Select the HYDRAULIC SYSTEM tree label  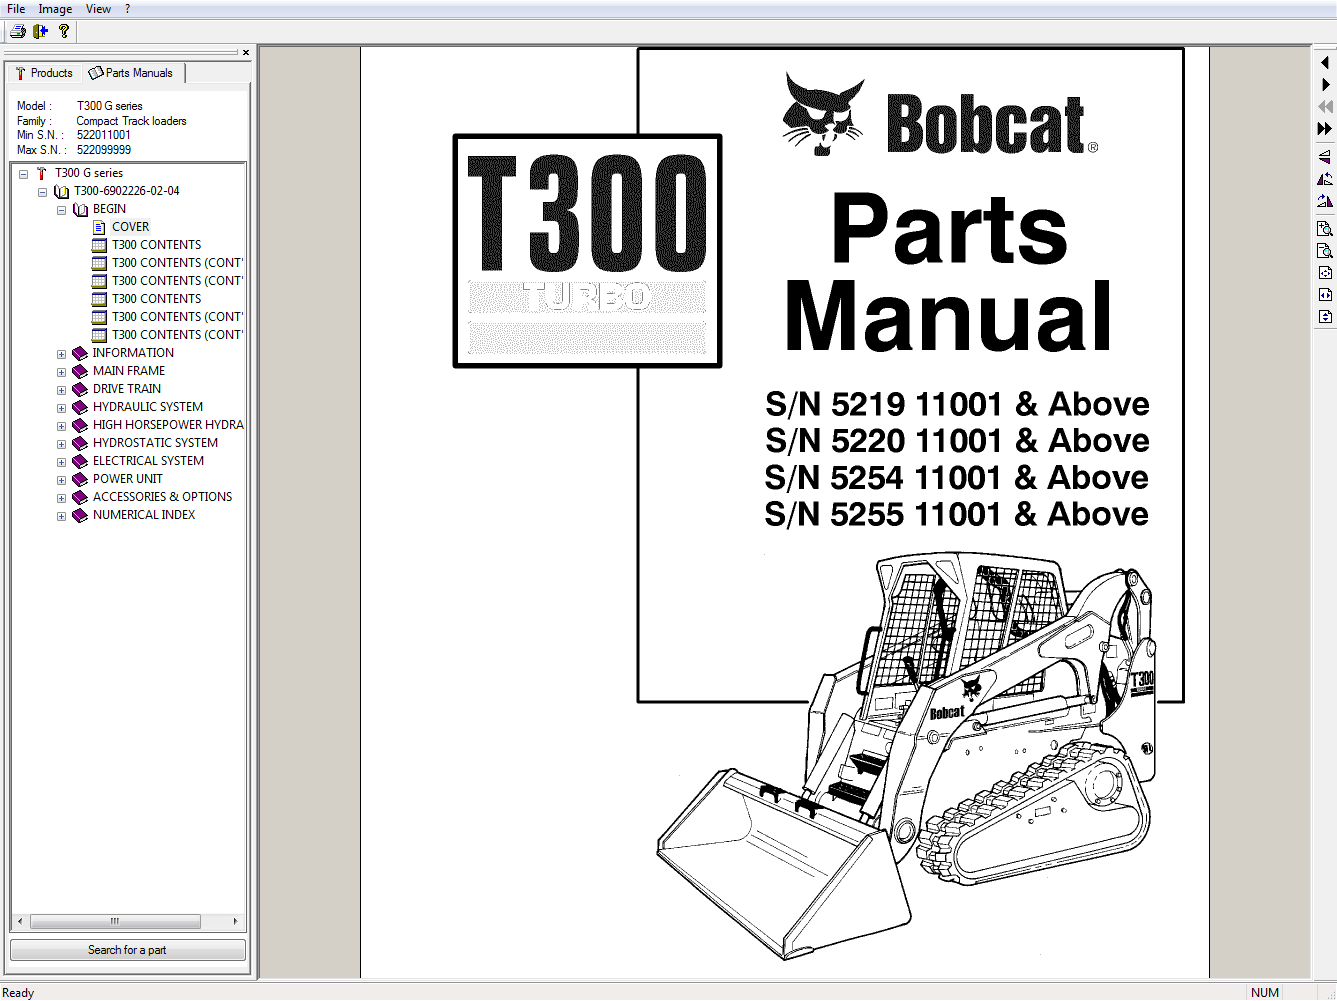(x=147, y=407)
